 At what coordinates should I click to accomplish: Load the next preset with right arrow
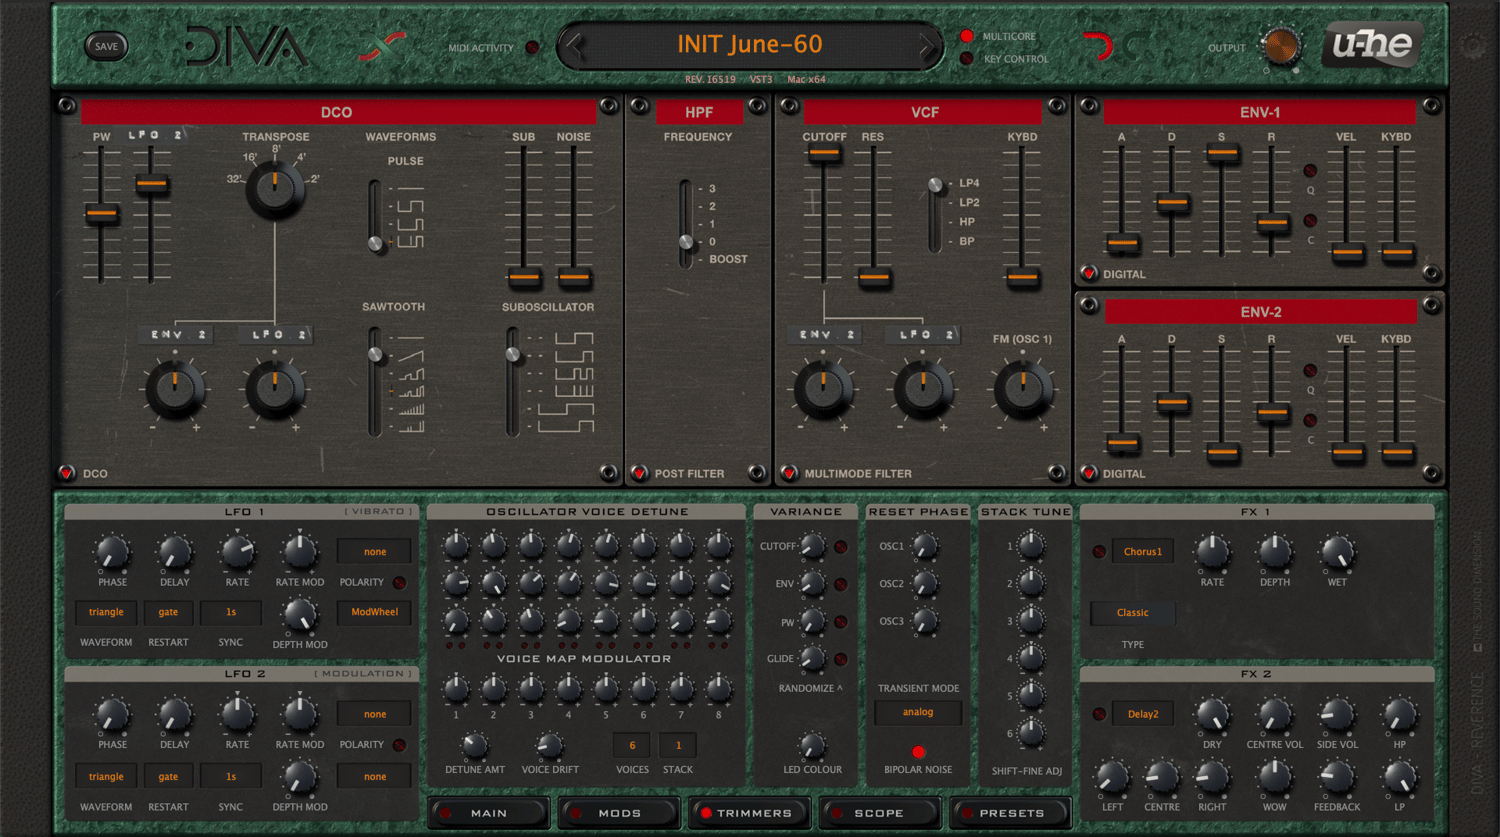pyautogui.click(x=927, y=45)
